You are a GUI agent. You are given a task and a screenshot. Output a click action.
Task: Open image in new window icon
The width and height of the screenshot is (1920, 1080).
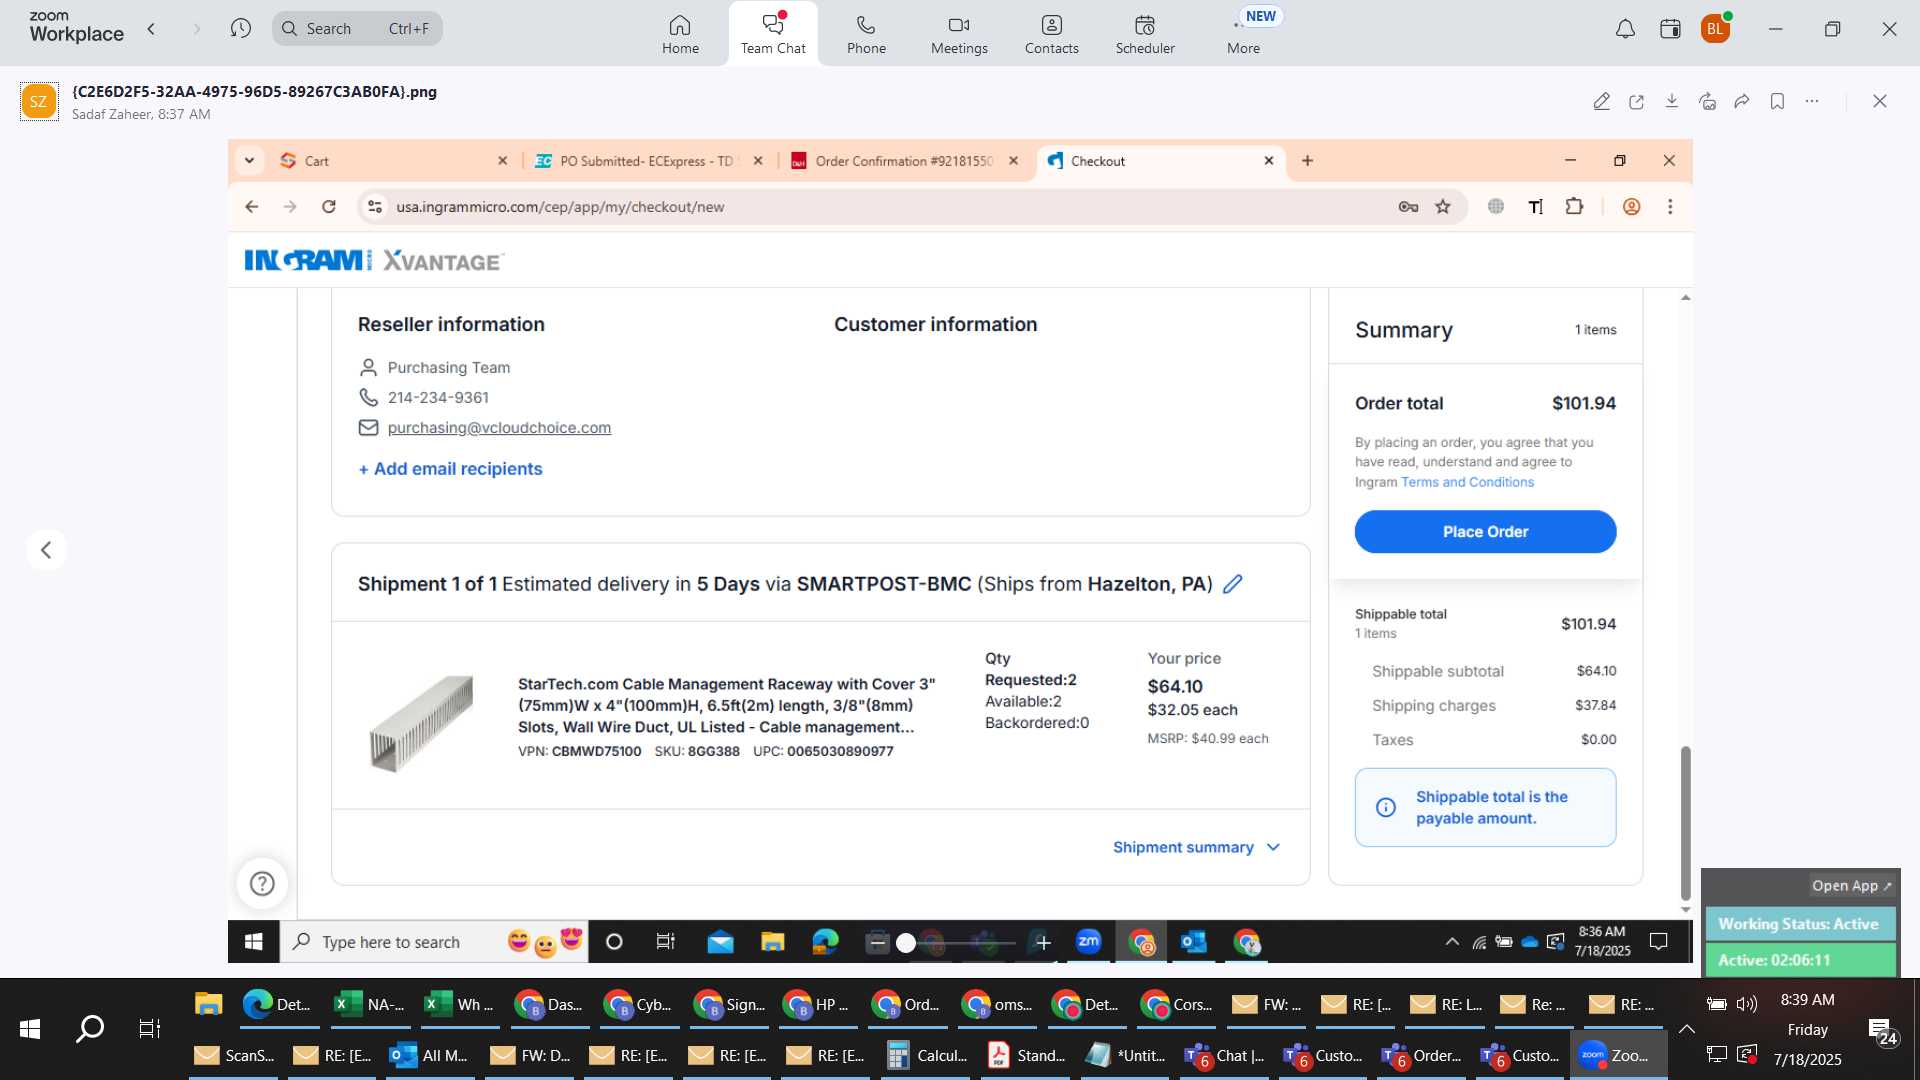pyautogui.click(x=1636, y=101)
